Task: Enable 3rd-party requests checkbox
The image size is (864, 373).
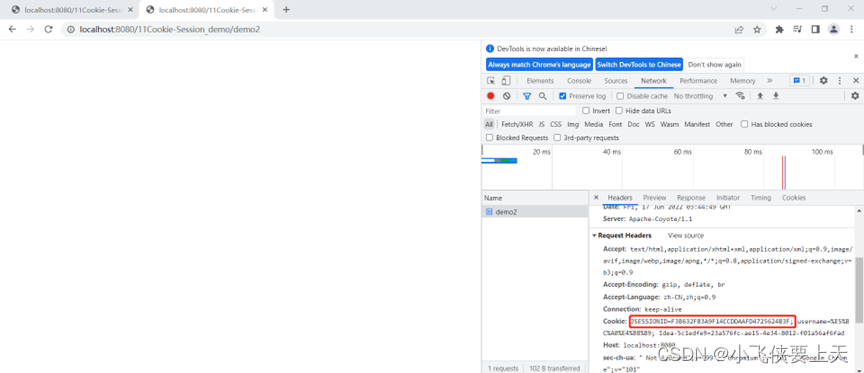Action: pos(557,138)
